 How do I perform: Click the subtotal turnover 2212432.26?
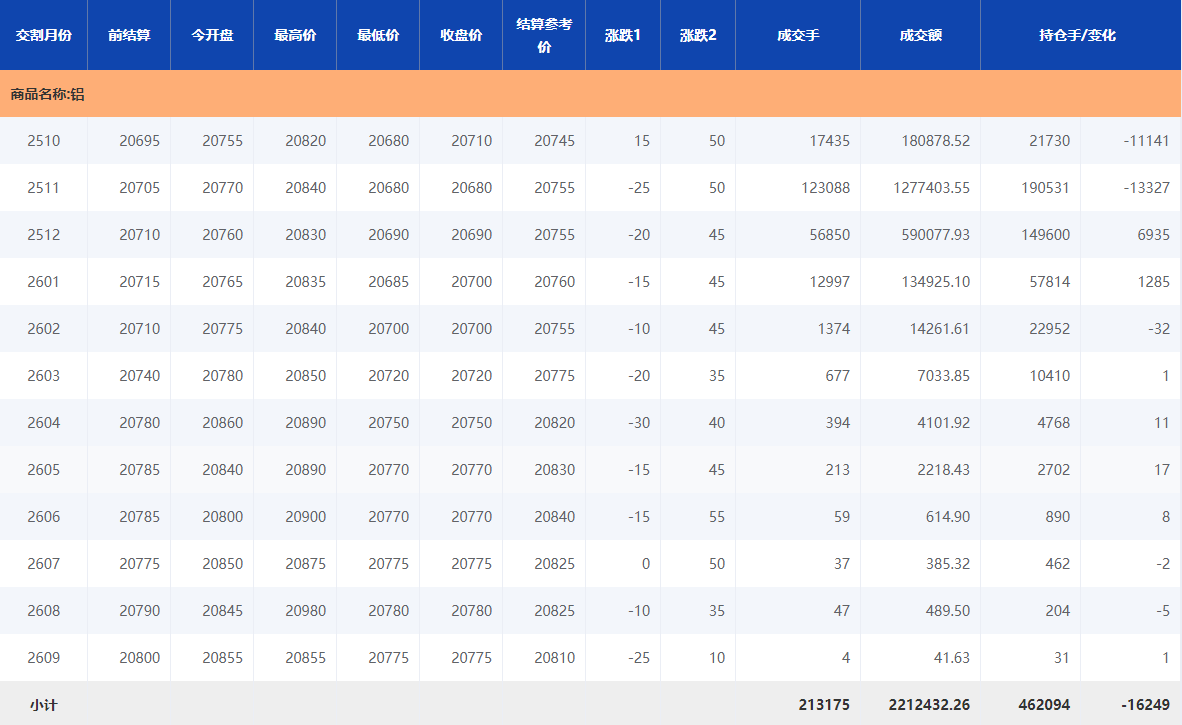point(928,705)
